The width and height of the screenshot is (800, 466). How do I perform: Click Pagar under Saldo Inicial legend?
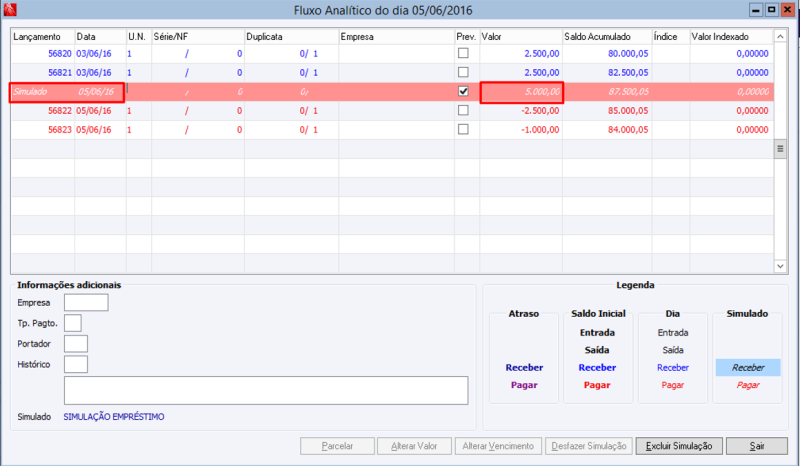[x=597, y=385]
